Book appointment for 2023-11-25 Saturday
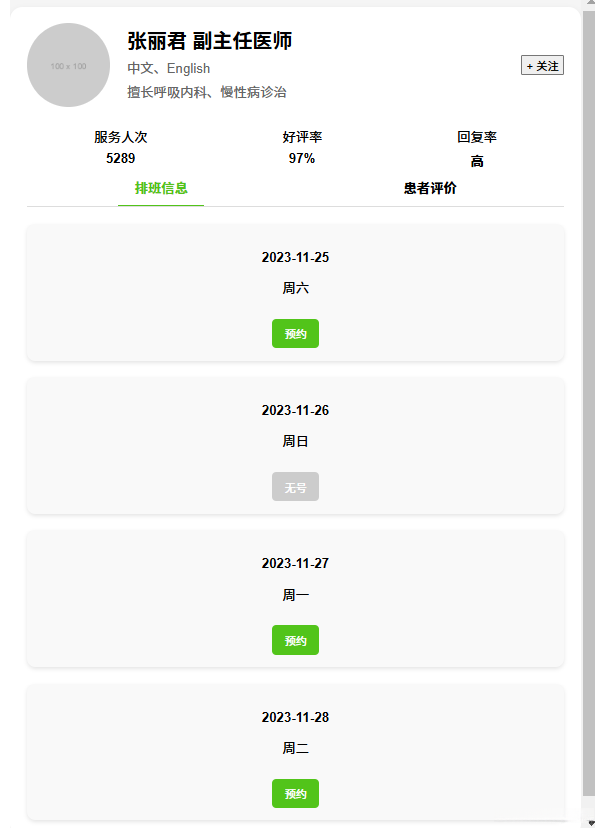595x828 pixels. pos(295,333)
